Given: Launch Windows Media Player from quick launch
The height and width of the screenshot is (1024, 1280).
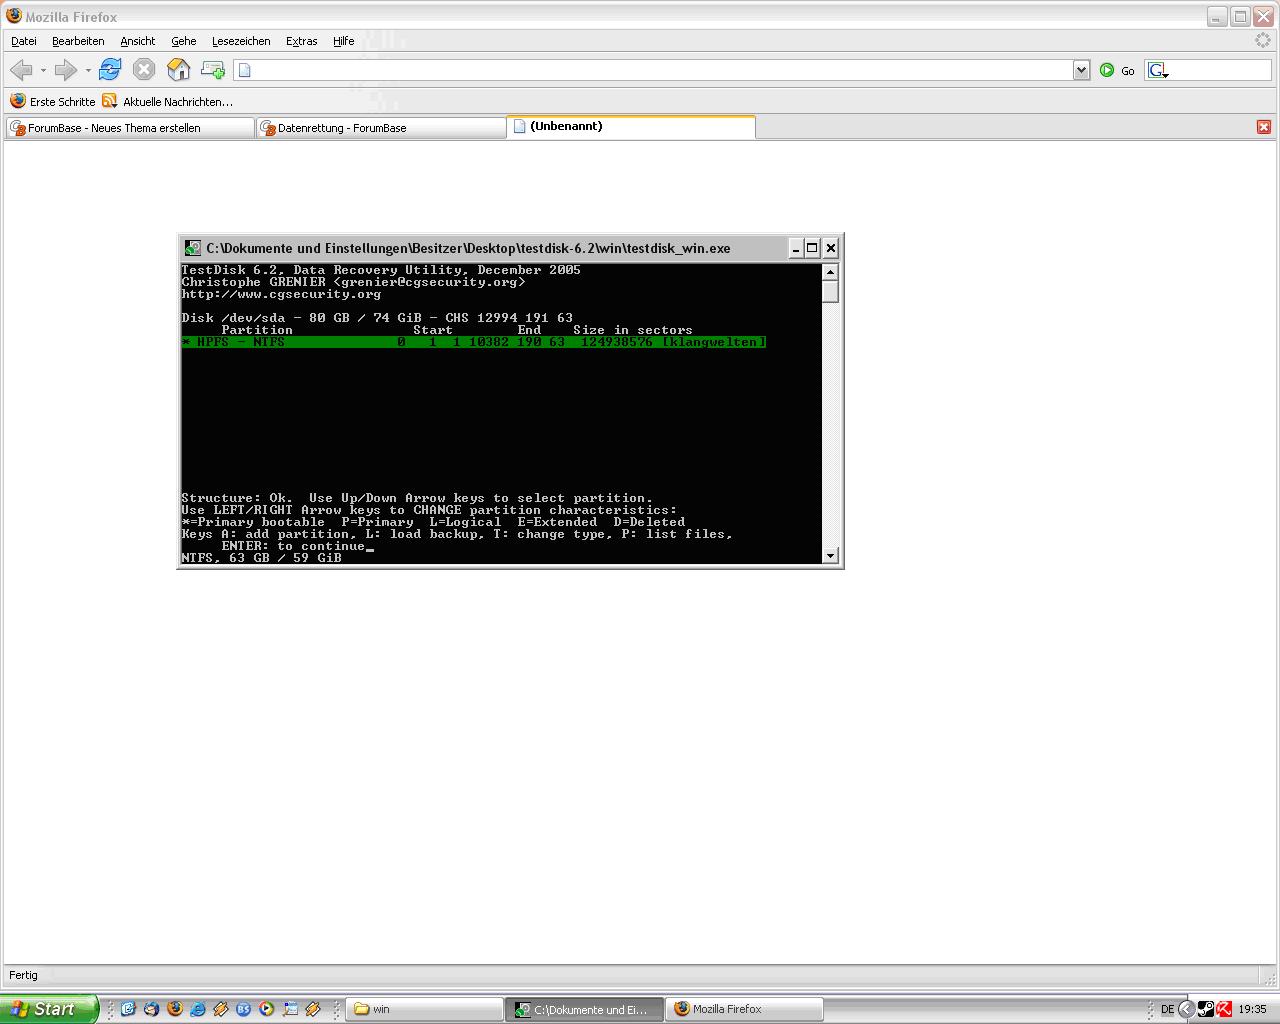Looking at the screenshot, I should 267,1009.
